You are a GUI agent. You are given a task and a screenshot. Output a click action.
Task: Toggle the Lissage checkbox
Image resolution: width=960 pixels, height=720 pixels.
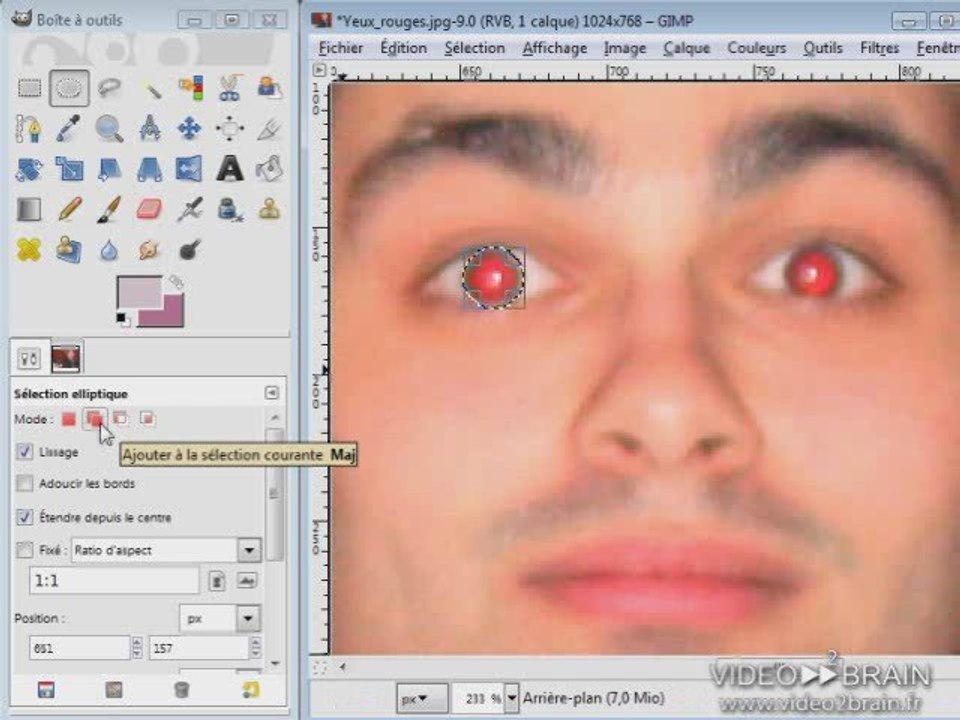coord(24,452)
